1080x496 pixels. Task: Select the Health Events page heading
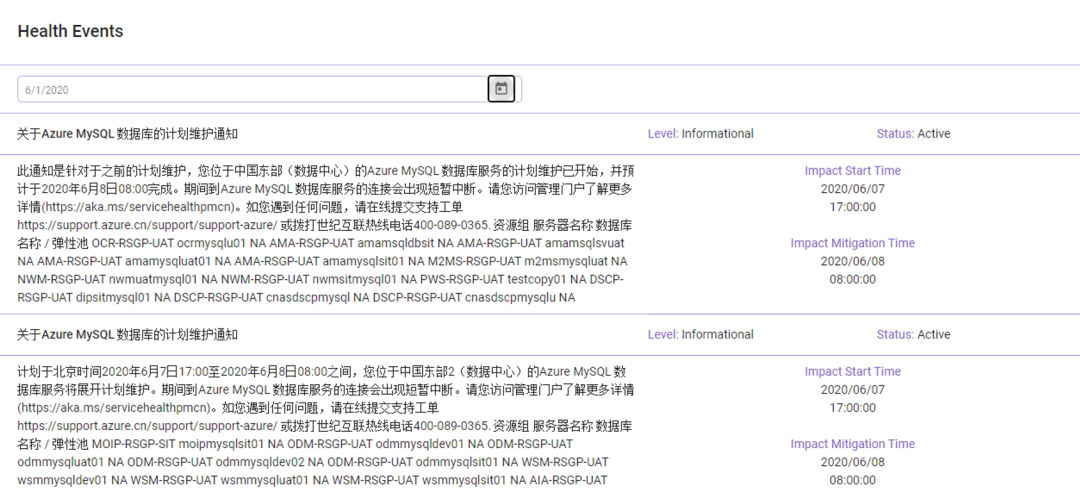pos(70,31)
